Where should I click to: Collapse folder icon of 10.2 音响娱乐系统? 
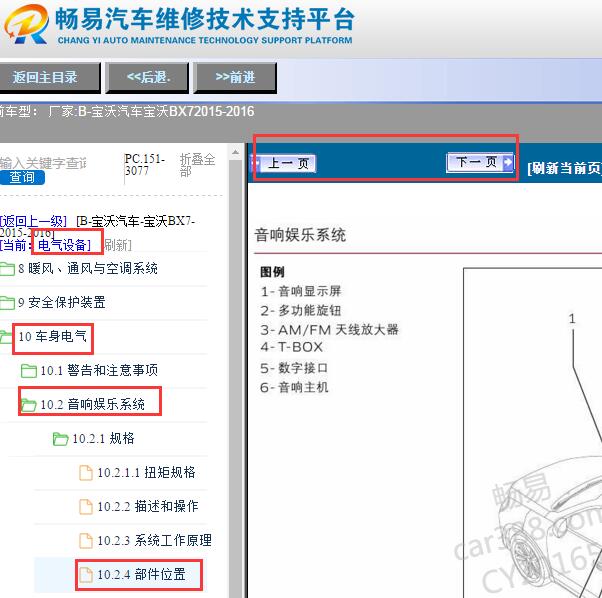pyautogui.click(x=29, y=405)
